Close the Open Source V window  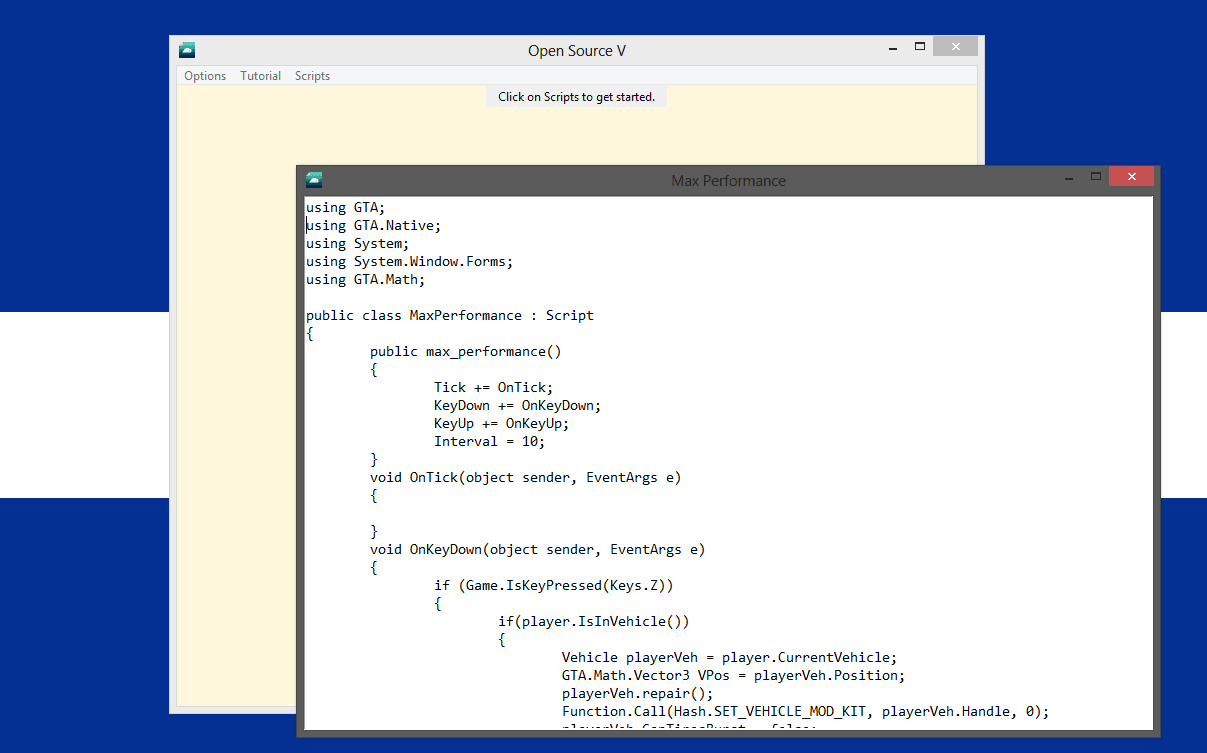pos(956,47)
